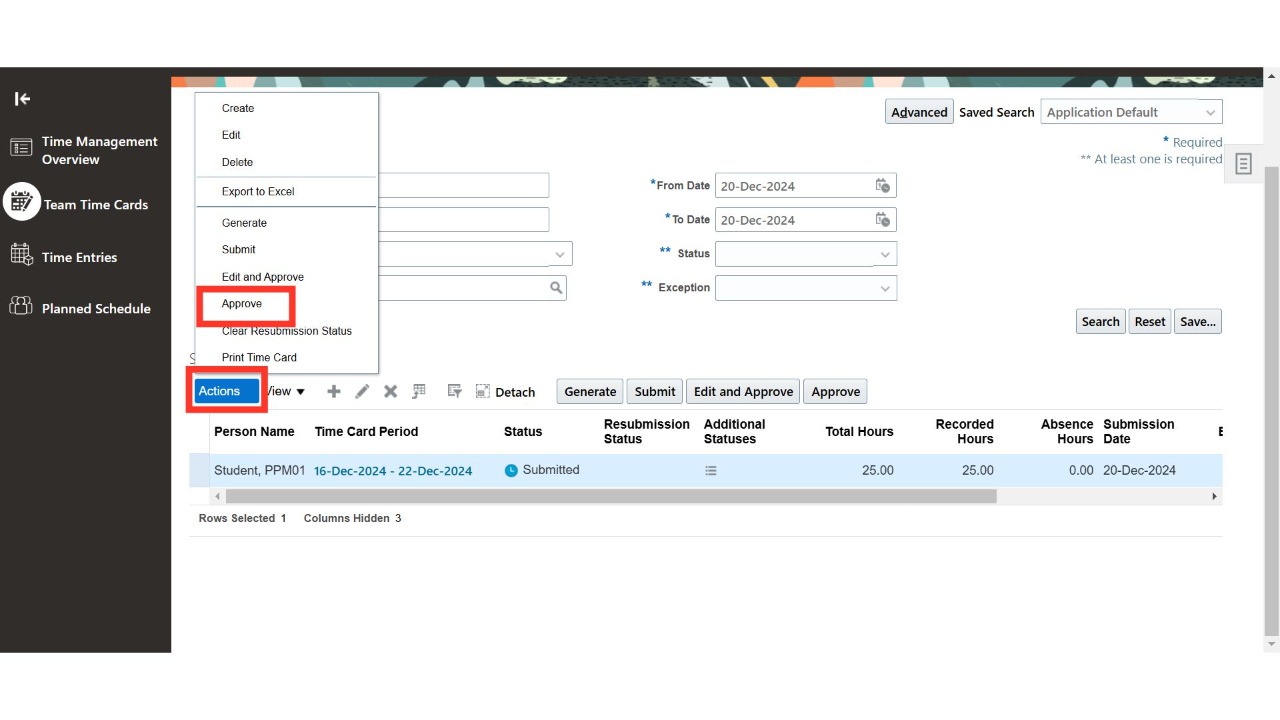This screenshot has height=720, width=1280.
Task: Open Time Management Overview icon
Action: [21, 148]
